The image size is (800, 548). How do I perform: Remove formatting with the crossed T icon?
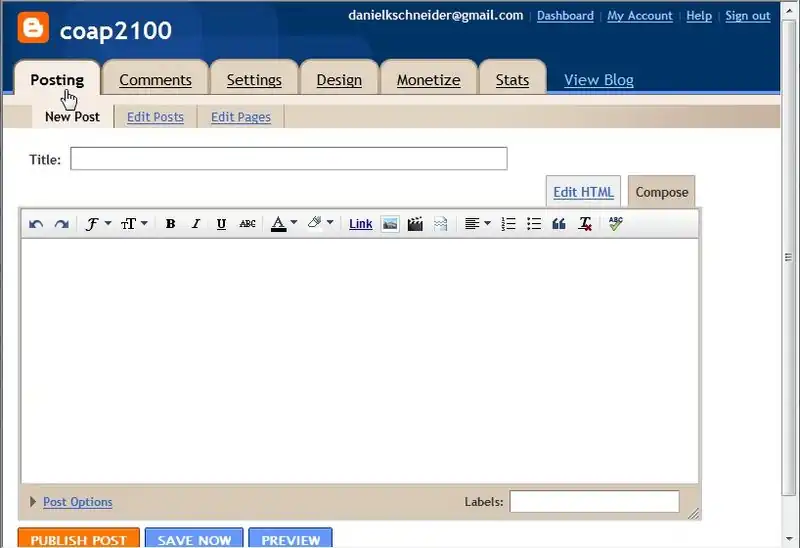coord(585,224)
